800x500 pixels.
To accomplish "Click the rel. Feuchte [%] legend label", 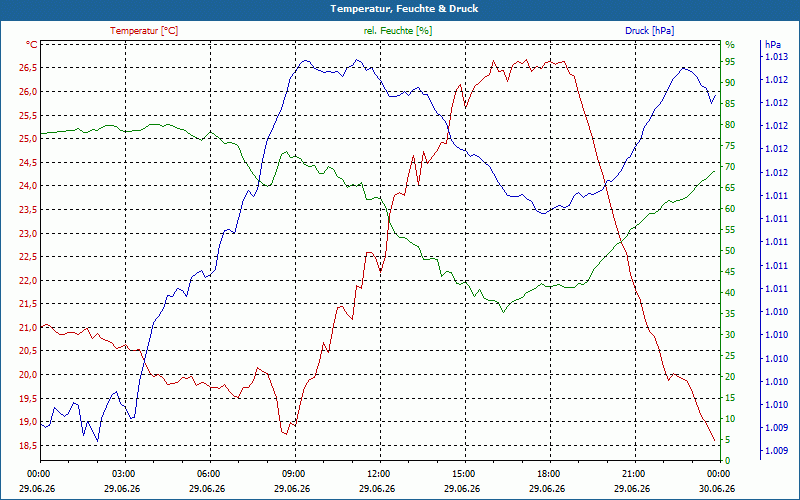I will point(397,31).
